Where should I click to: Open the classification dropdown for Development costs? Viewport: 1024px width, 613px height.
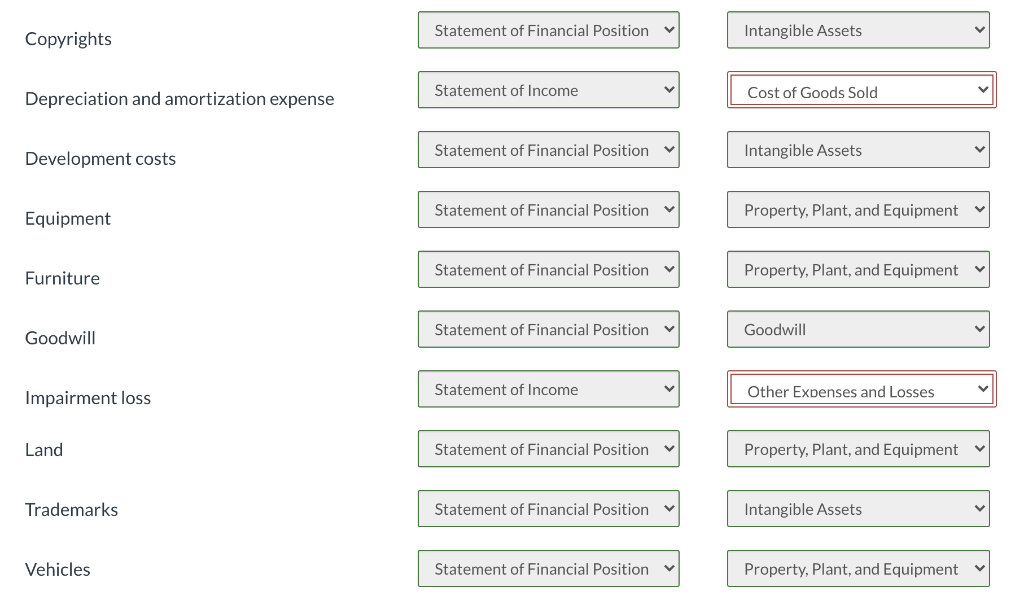point(858,150)
